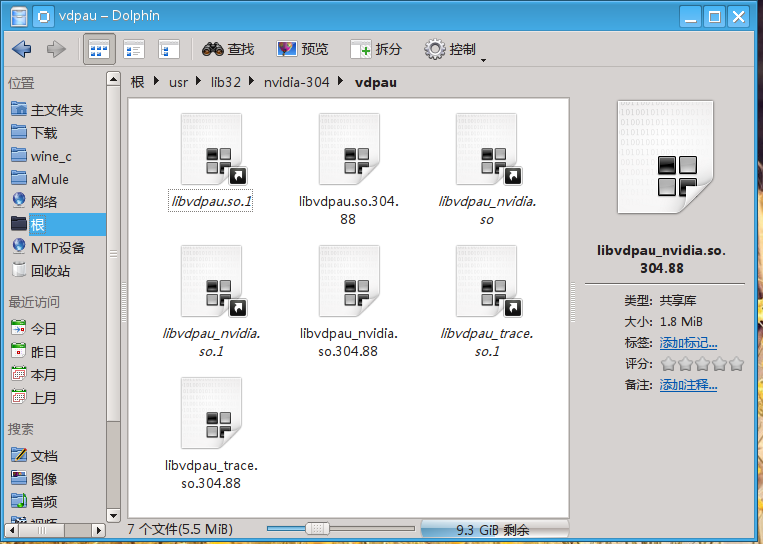Click places panel horizontal scroll left arrow

click(13, 530)
